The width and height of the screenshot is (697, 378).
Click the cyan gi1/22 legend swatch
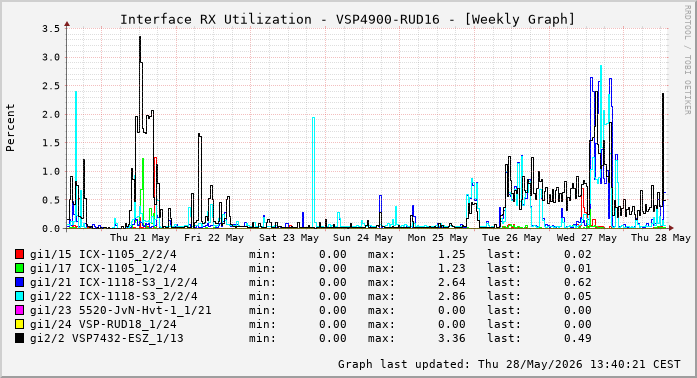[19, 296]
